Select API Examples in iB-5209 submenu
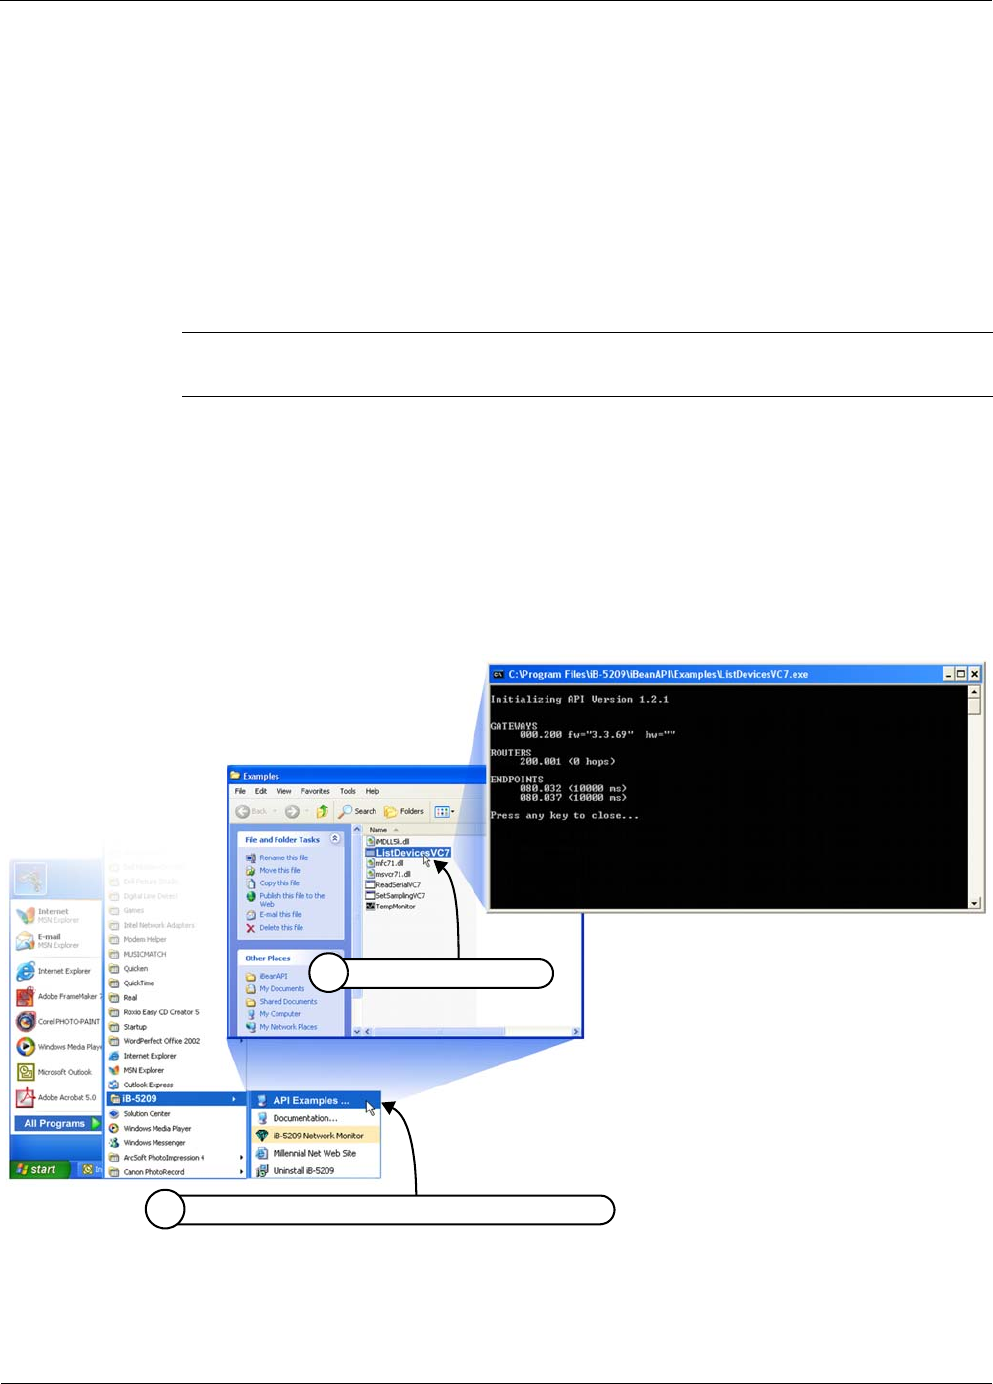The height and width of the screenshot is (1384, 993). (315, 1100)
